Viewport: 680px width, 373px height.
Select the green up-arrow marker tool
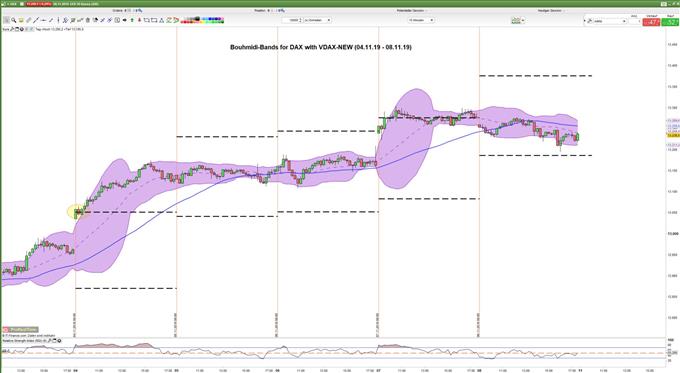[132, 20]
